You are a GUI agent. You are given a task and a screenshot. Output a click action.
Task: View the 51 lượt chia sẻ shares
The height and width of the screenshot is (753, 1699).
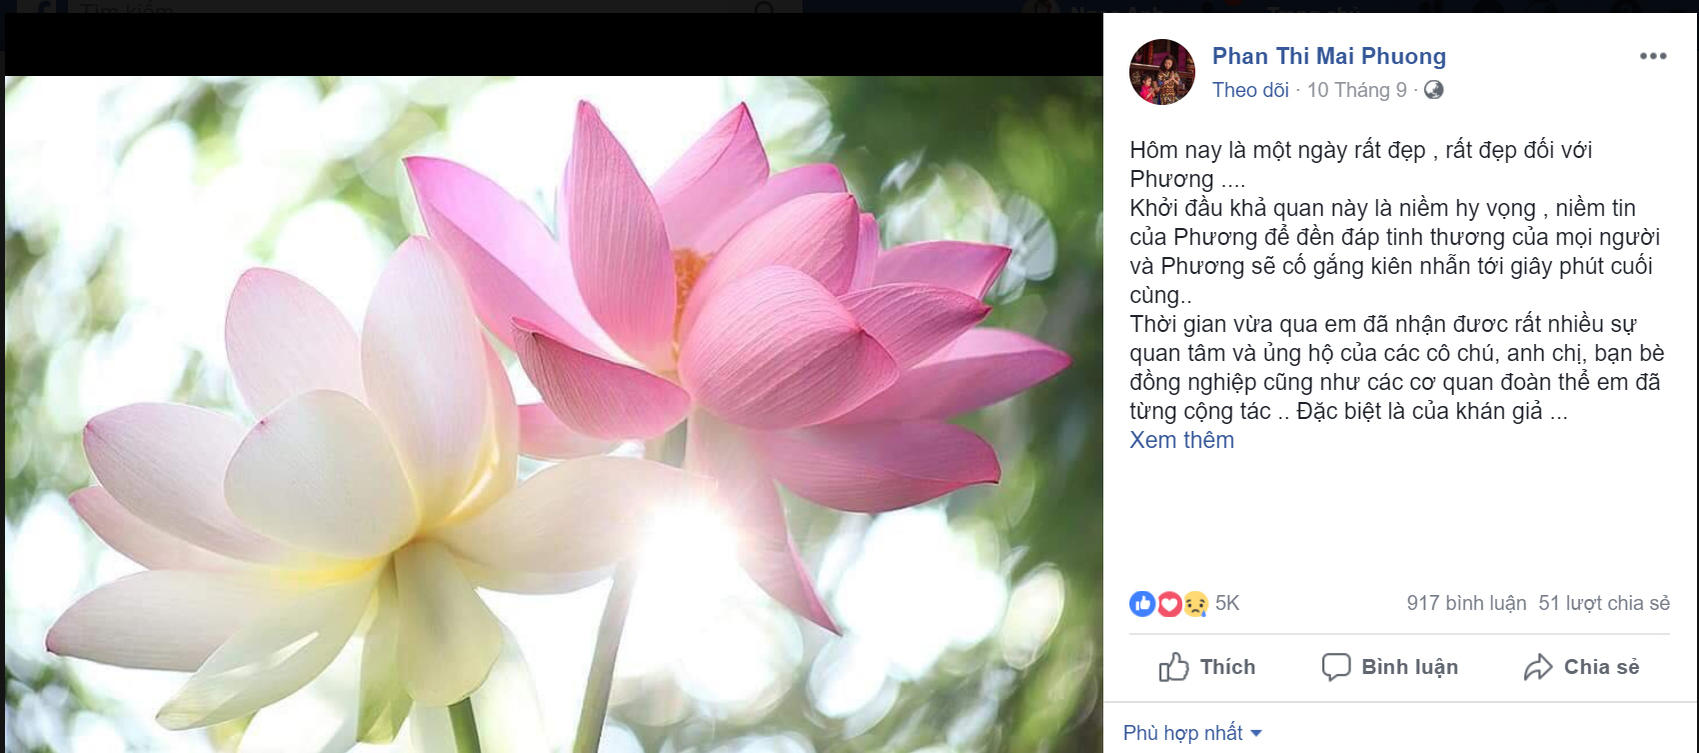1604,603
